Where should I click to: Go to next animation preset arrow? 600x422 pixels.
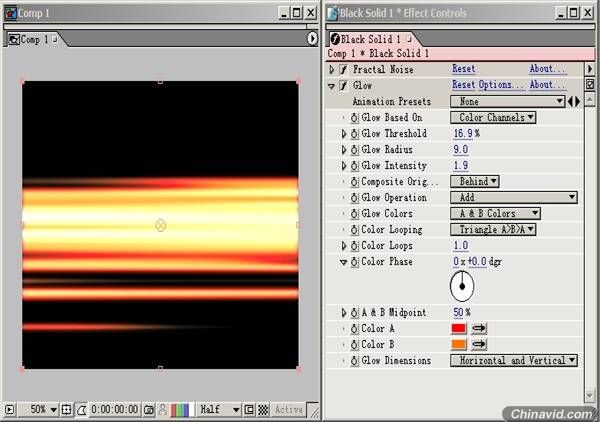577,101
